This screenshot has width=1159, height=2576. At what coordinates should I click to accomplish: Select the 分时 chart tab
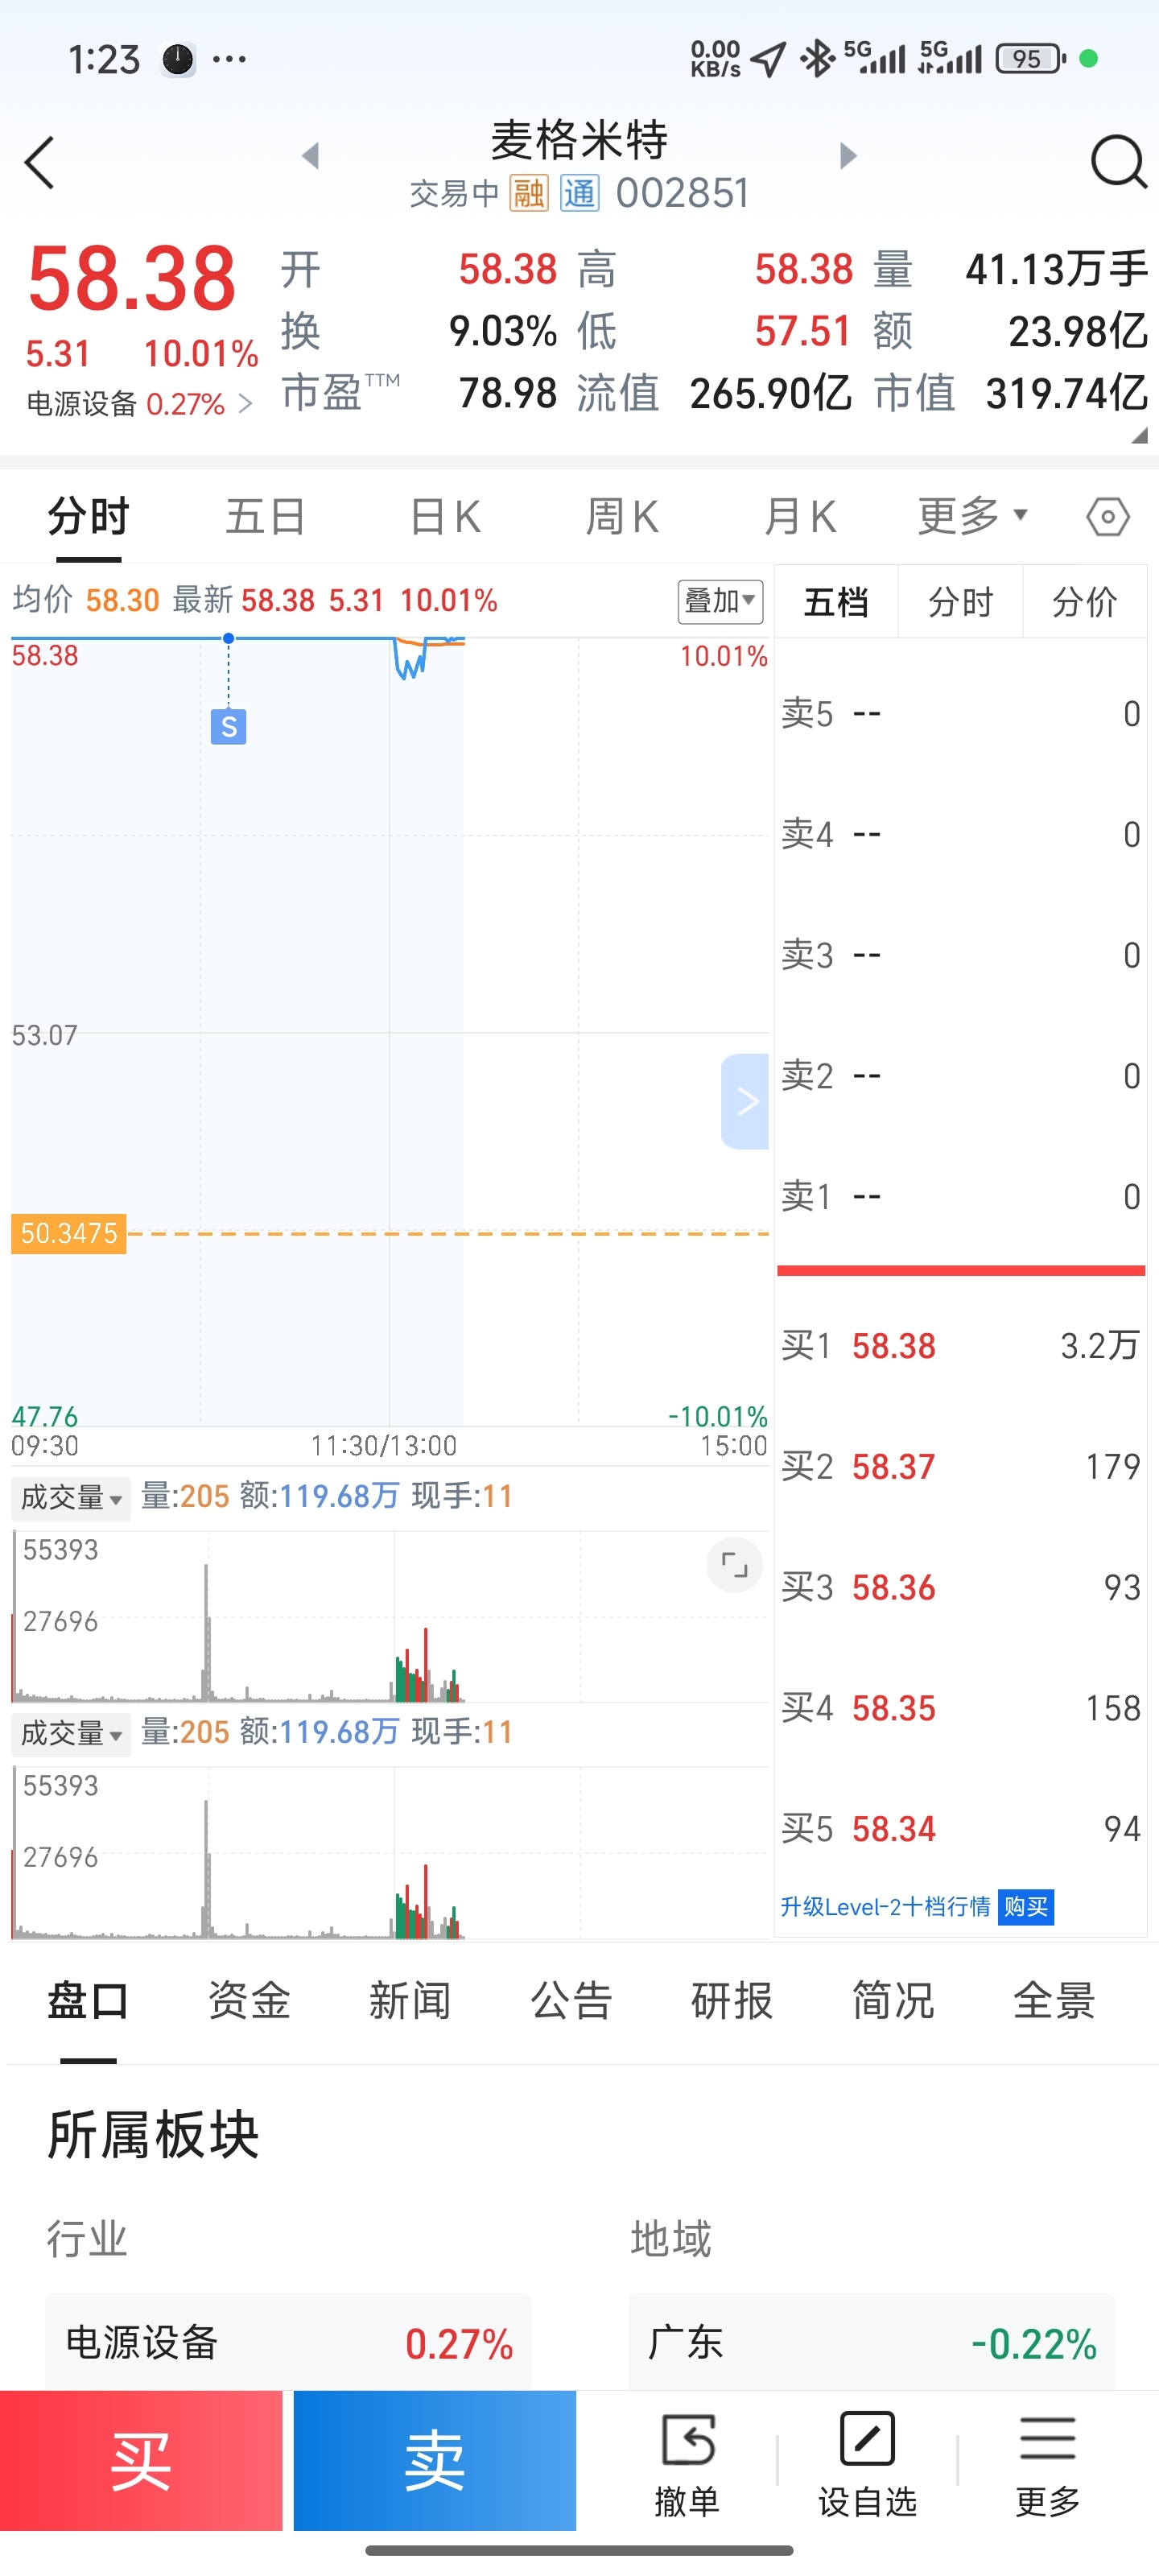click(x=88, y=517)
